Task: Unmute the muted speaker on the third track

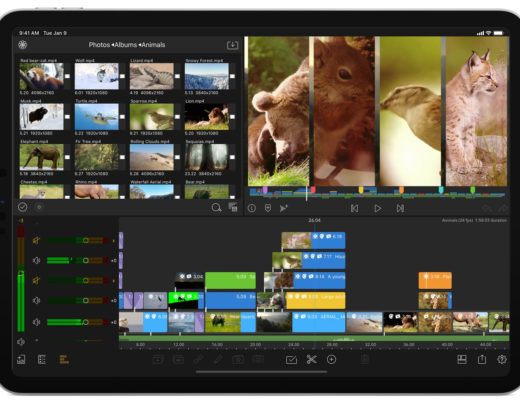Action: 36,280
